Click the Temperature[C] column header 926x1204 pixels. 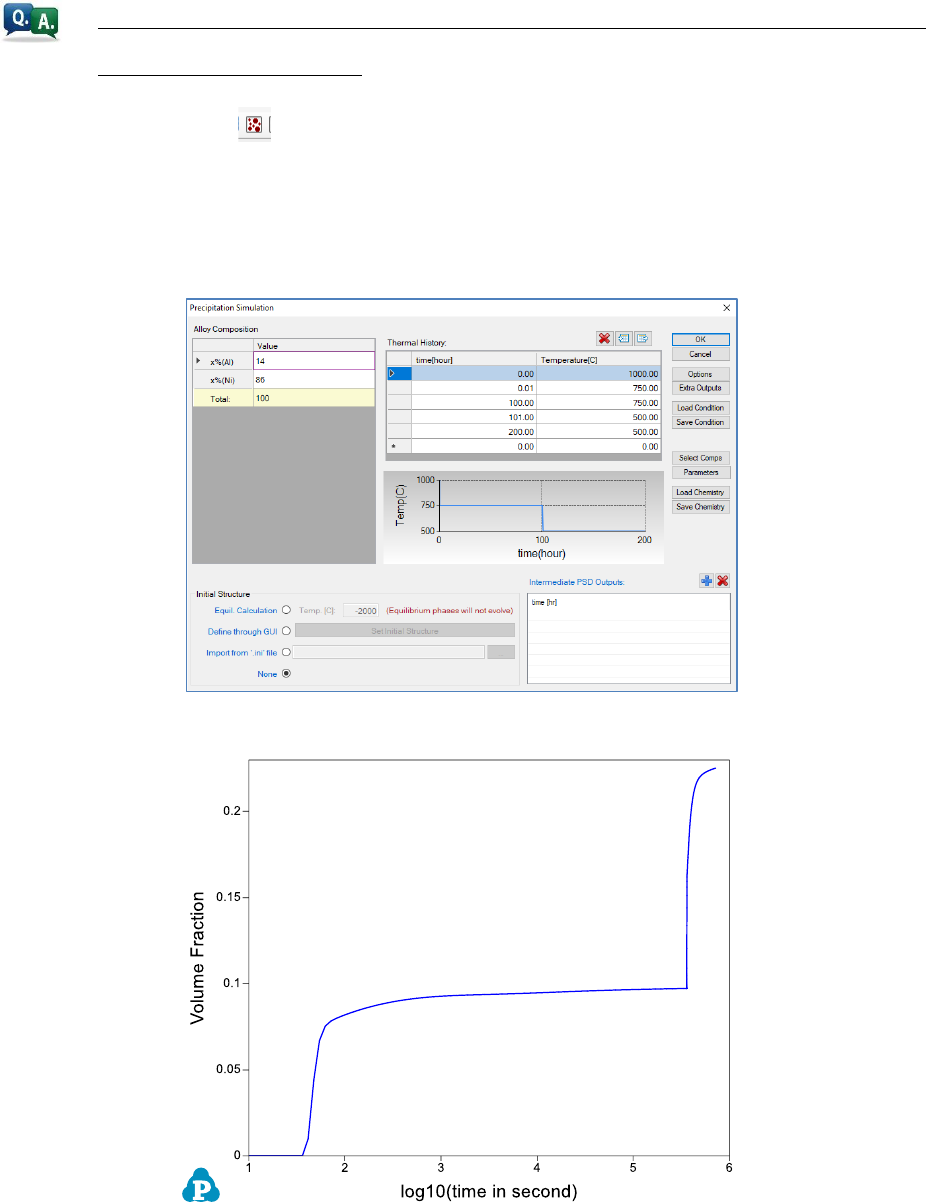point(599,358)
